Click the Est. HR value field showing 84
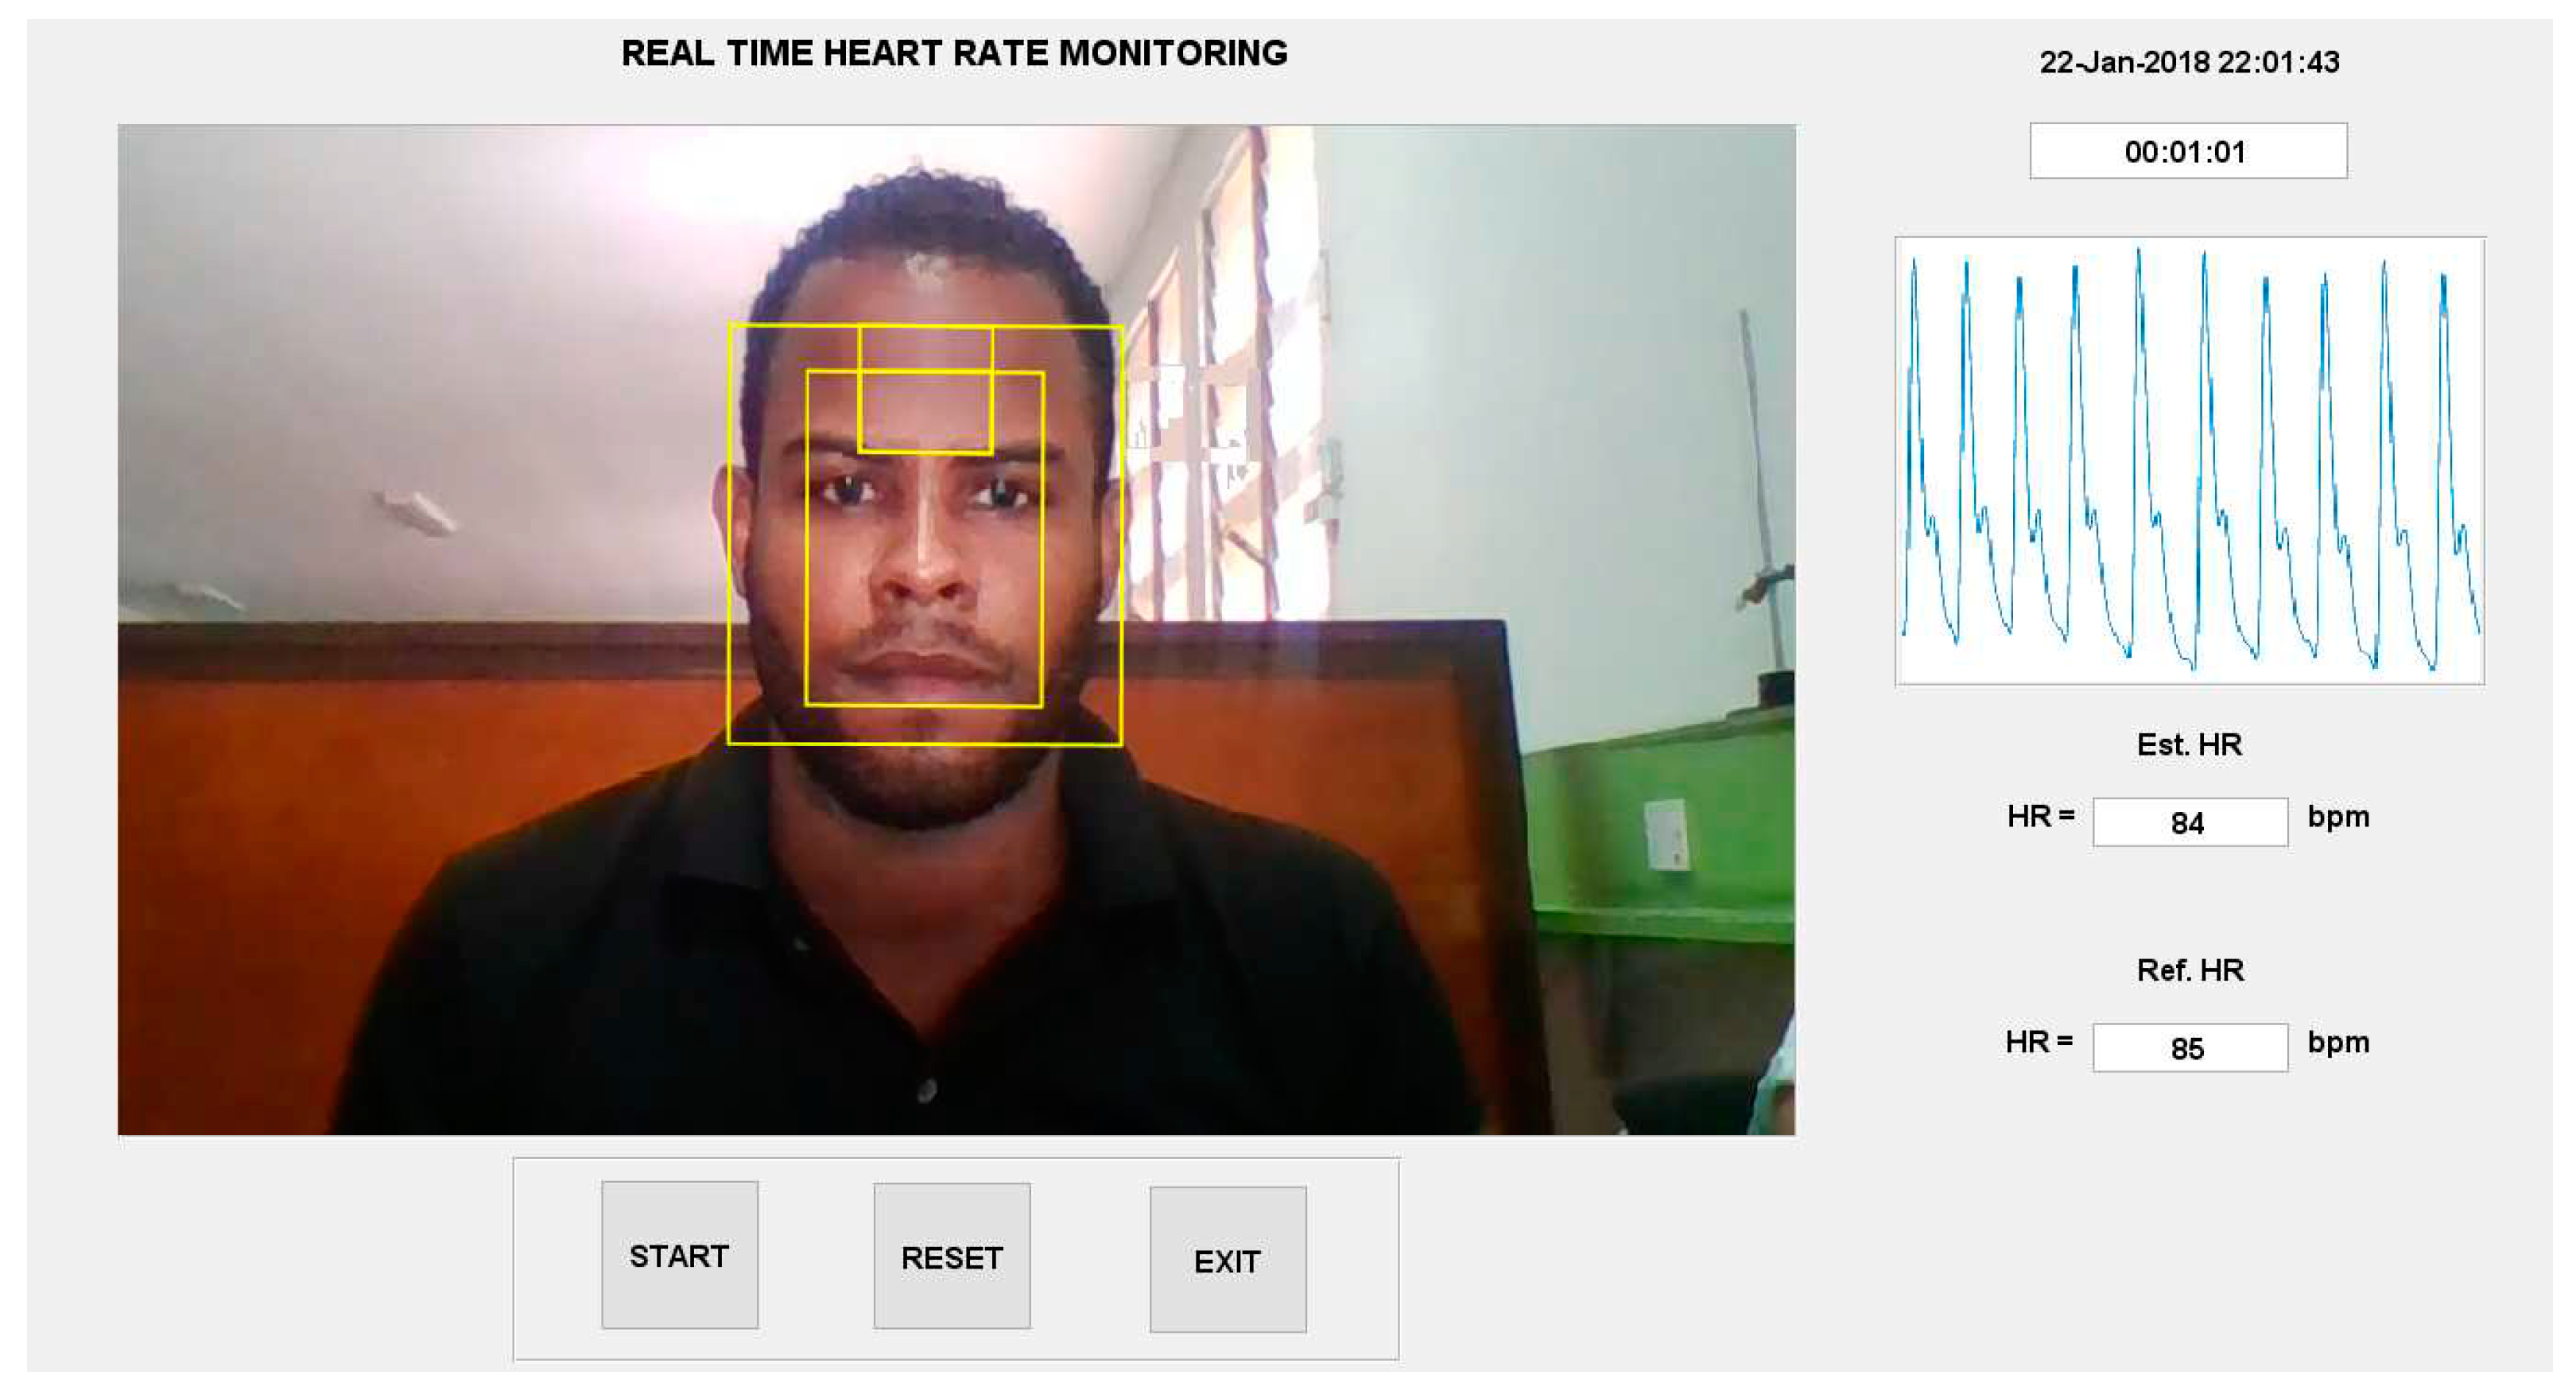The image size is (2576, 1395). [2190, 822]
